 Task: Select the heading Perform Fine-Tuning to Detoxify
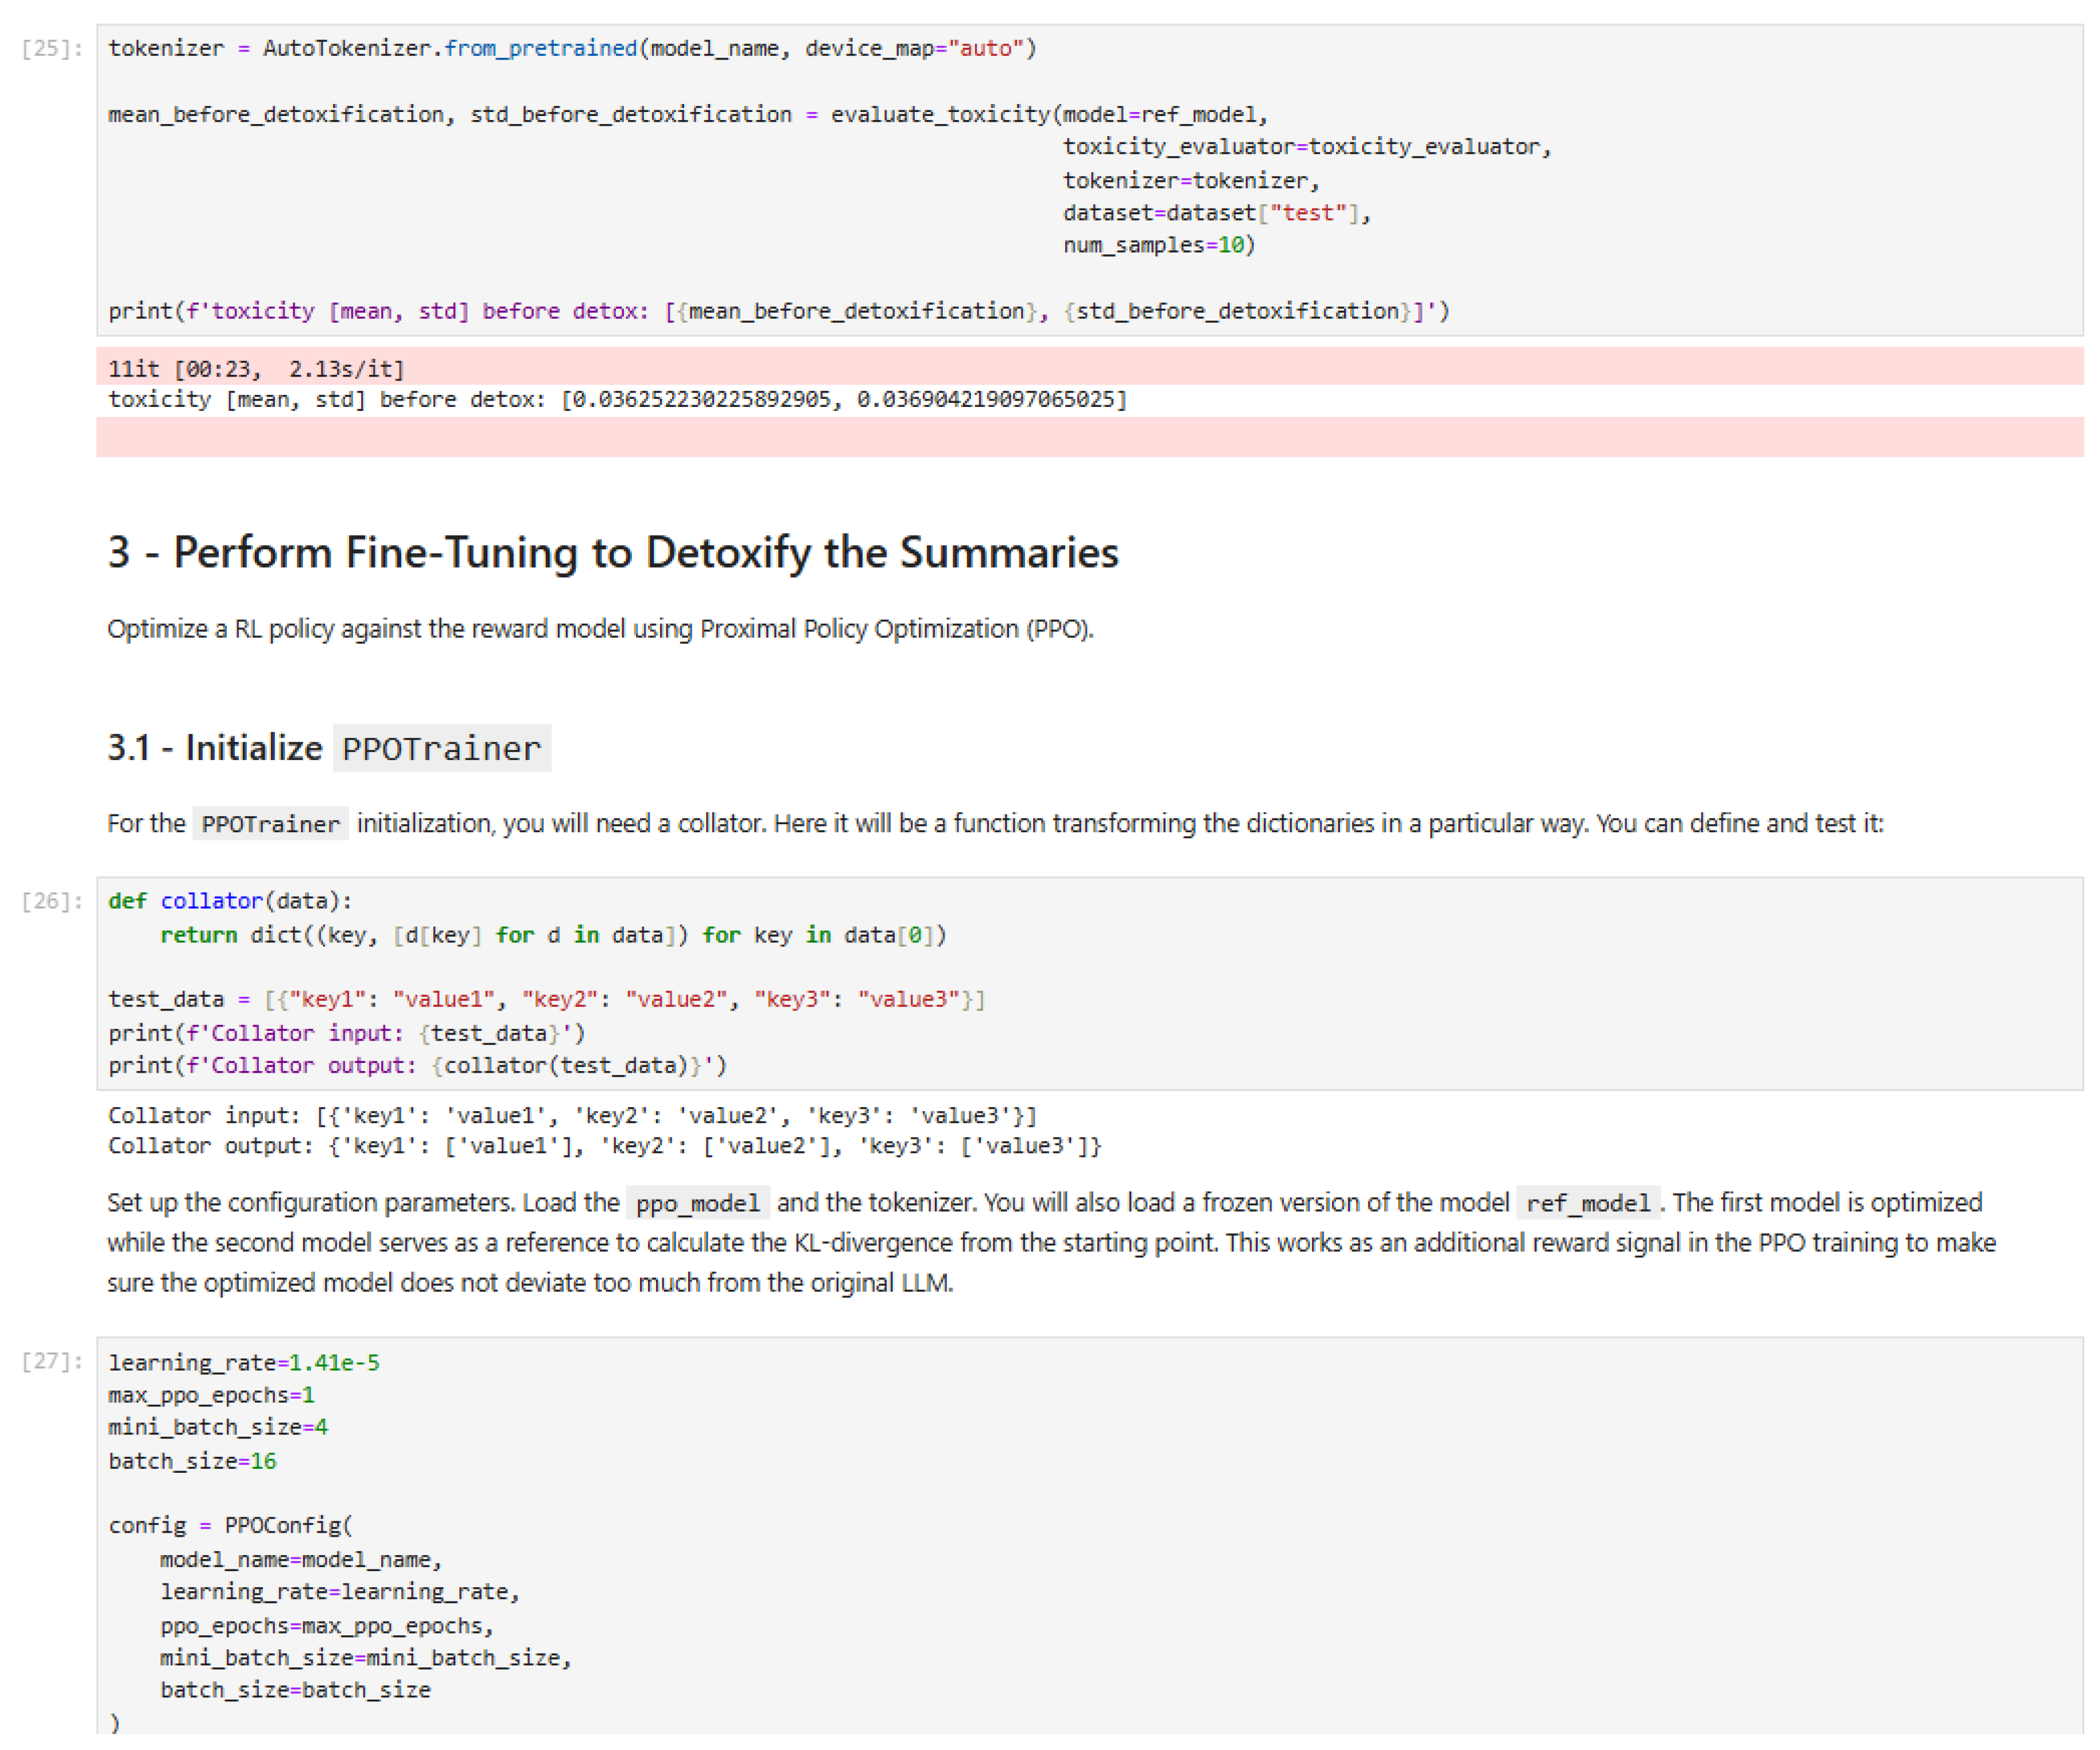(613, 553)
